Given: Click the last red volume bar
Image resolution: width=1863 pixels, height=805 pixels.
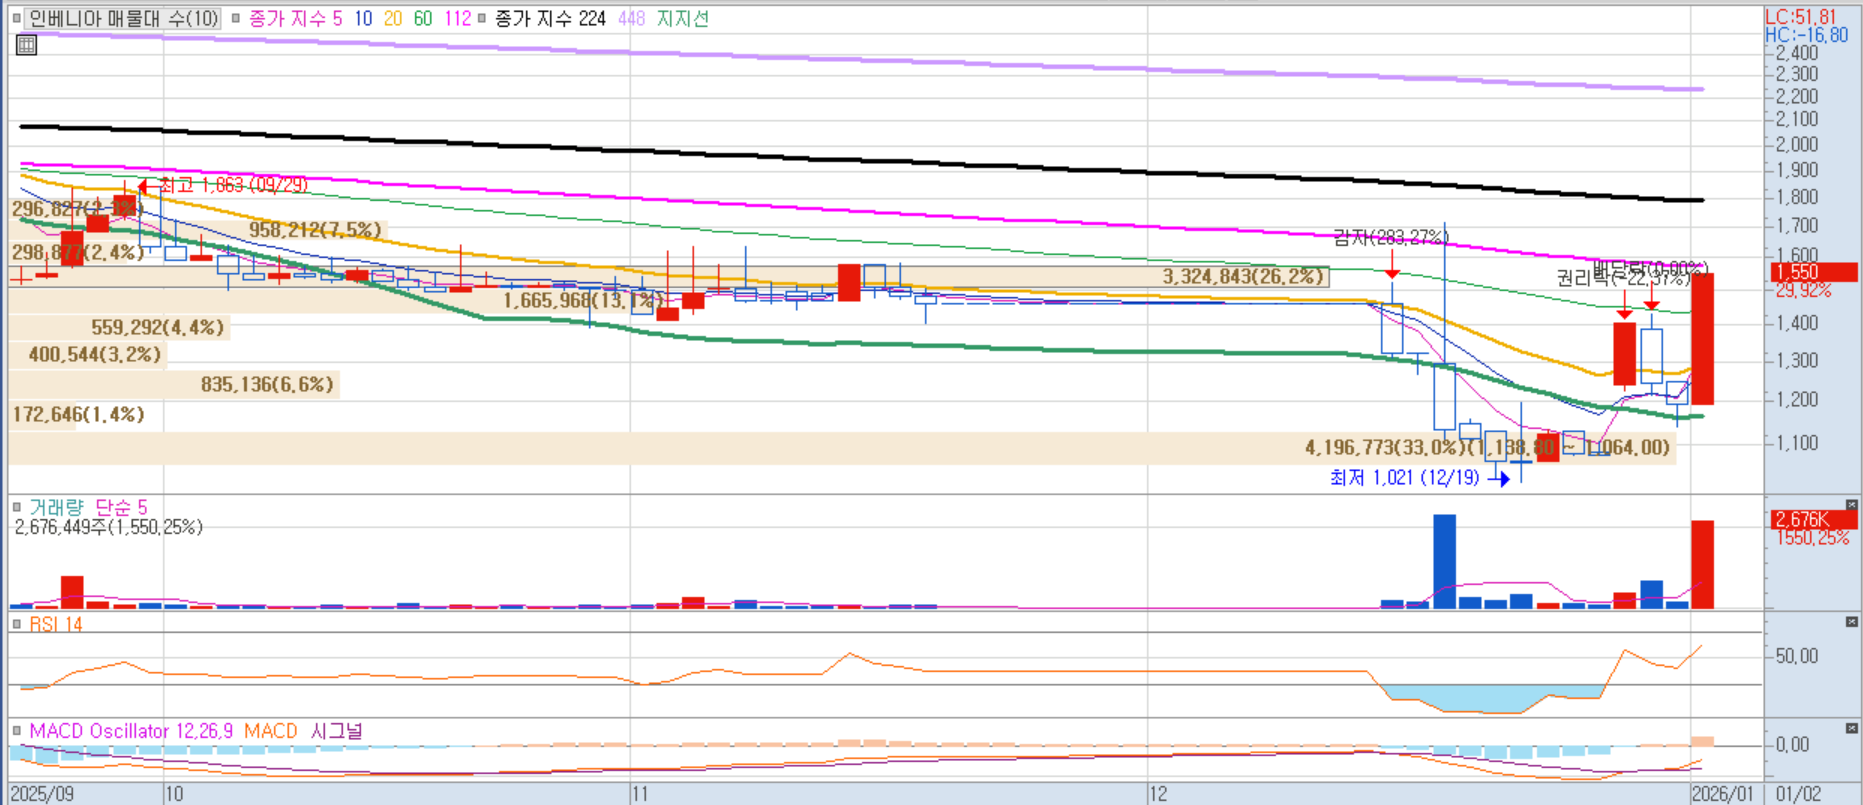Looking at the screenshot, I should 1702,564.
